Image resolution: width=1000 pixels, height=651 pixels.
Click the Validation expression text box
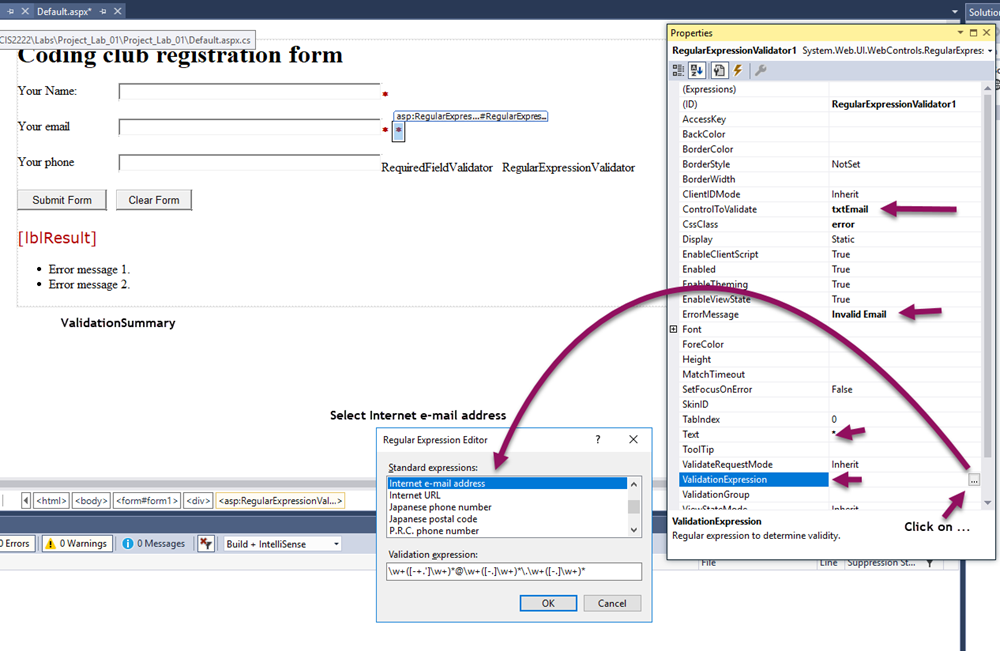514,571
